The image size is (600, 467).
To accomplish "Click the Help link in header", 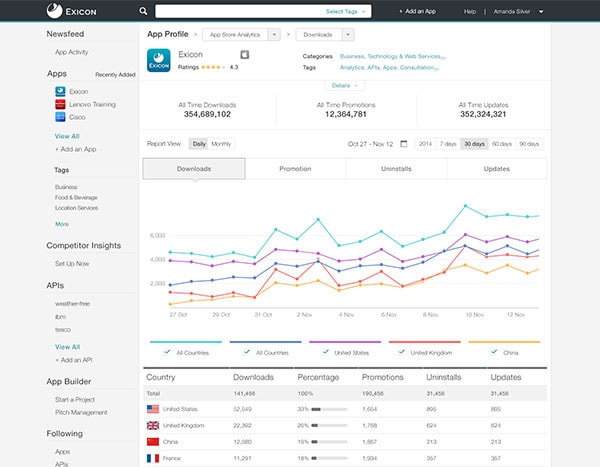I will tap(470, 12).
